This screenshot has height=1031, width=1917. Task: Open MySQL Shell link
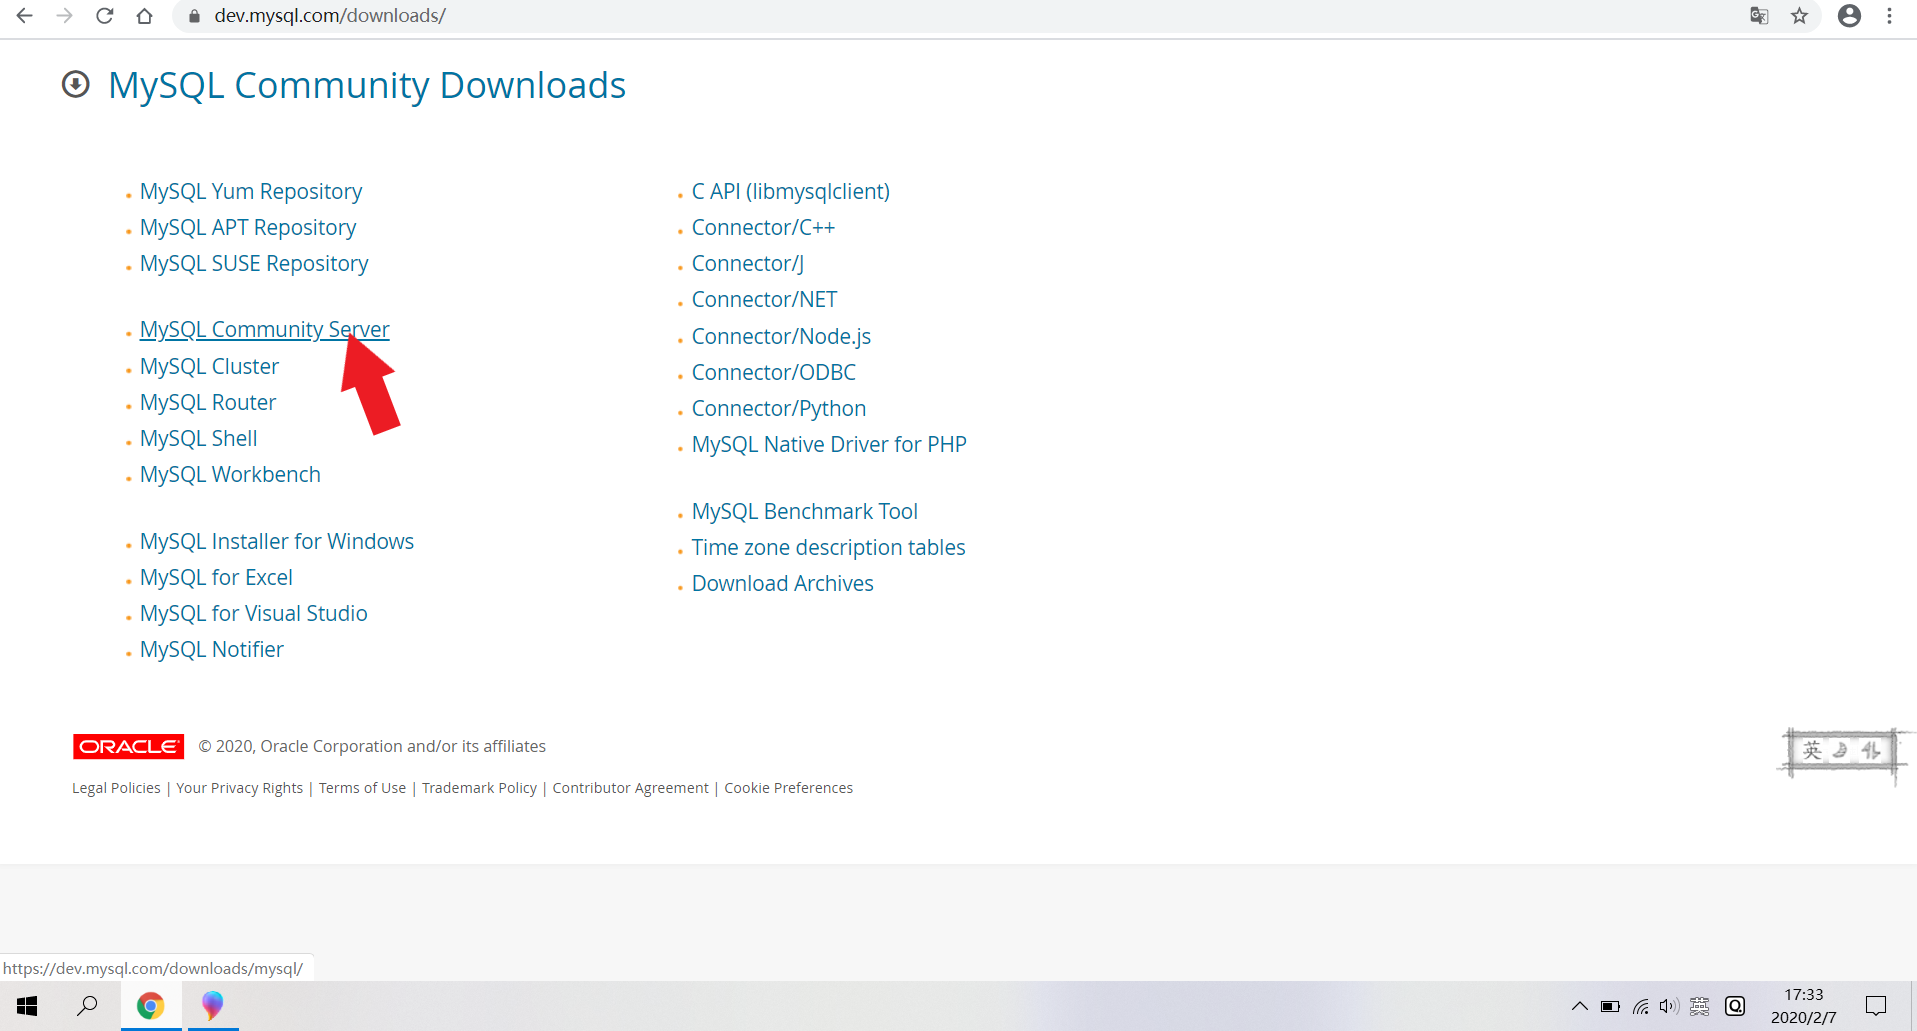click(199, 438)
